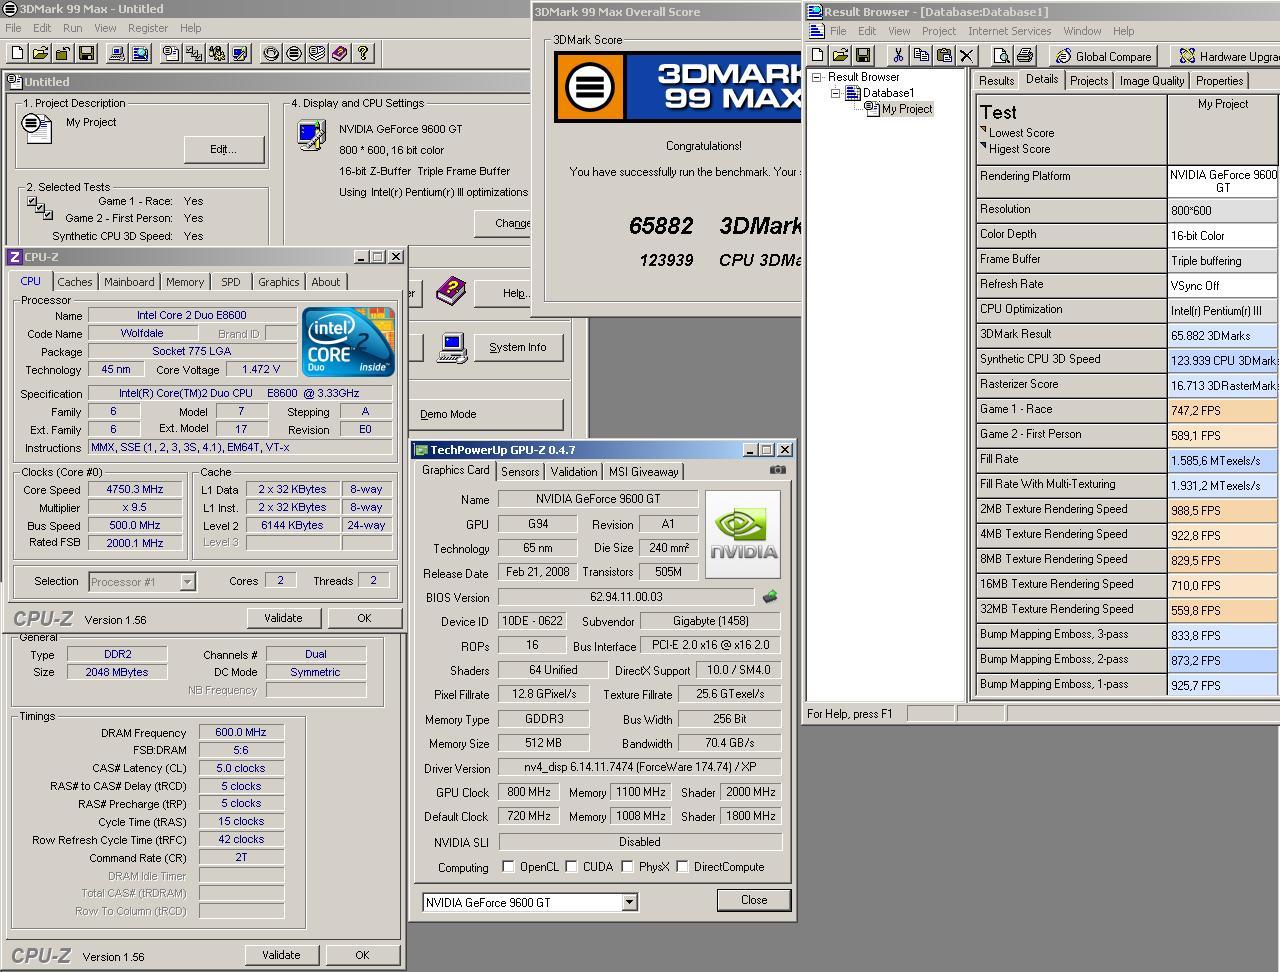Viewport: 1280px width, 972px height.
Task: Click the project description page icon in 3DMark toolbar
Action: (x=171, y=53)
